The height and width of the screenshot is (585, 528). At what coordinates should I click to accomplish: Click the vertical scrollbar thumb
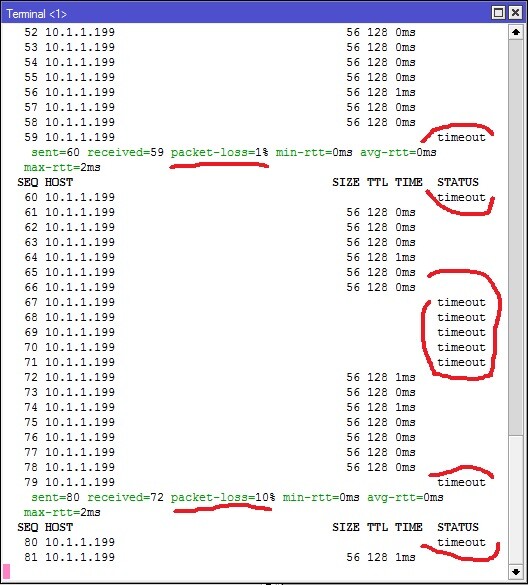(x=516, y=237)
